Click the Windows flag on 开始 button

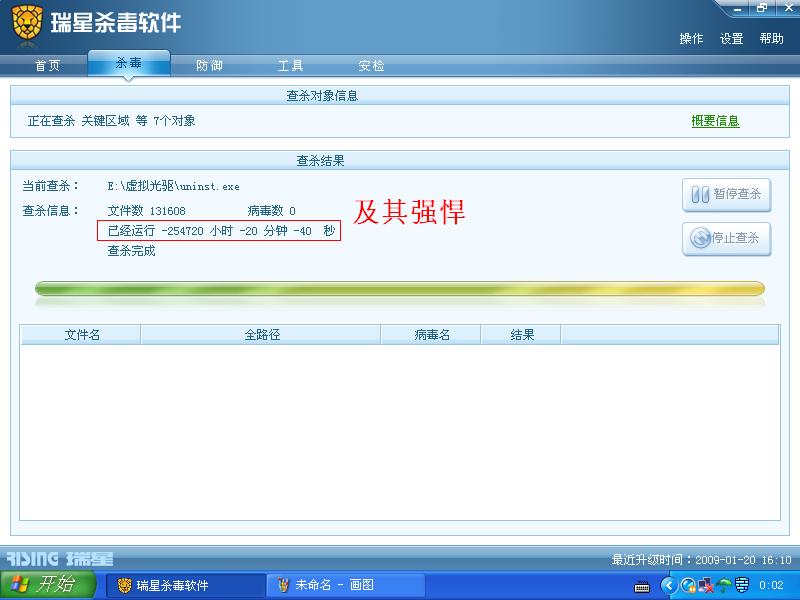point(20,585)
